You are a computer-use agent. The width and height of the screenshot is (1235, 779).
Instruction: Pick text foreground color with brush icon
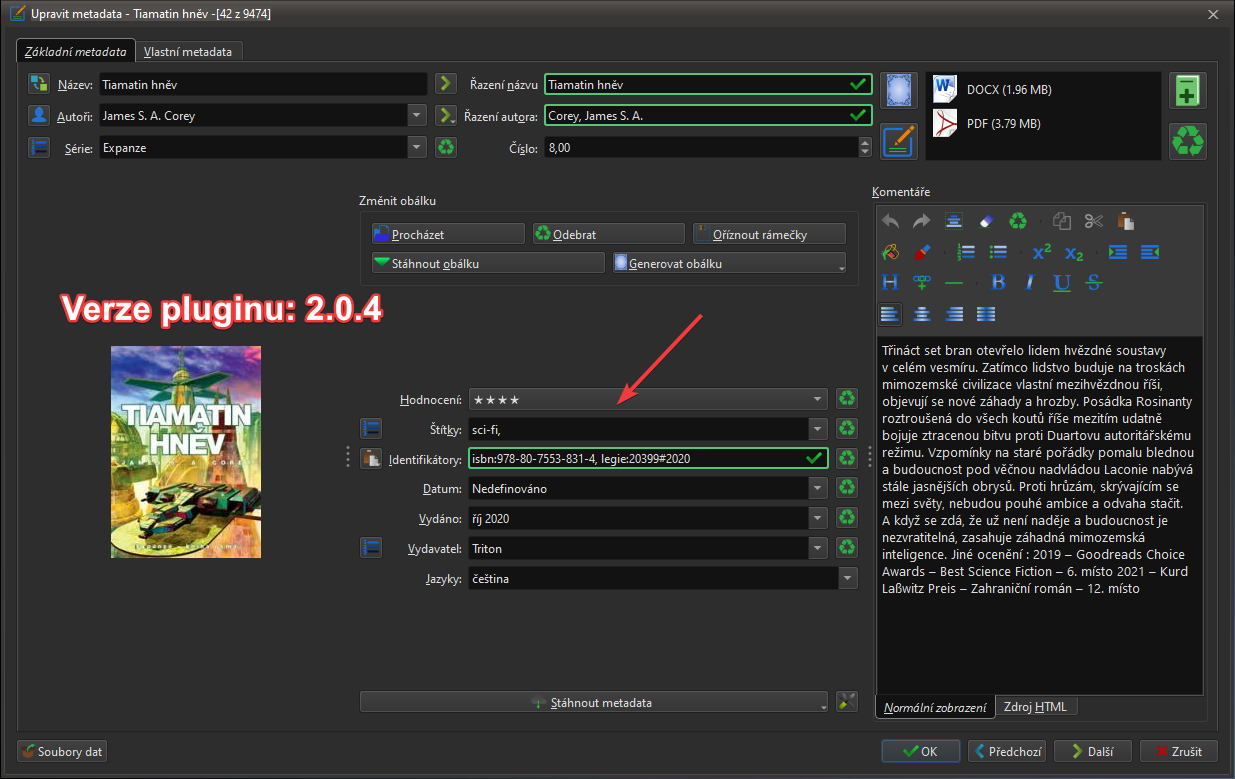(x=922, y=252)
